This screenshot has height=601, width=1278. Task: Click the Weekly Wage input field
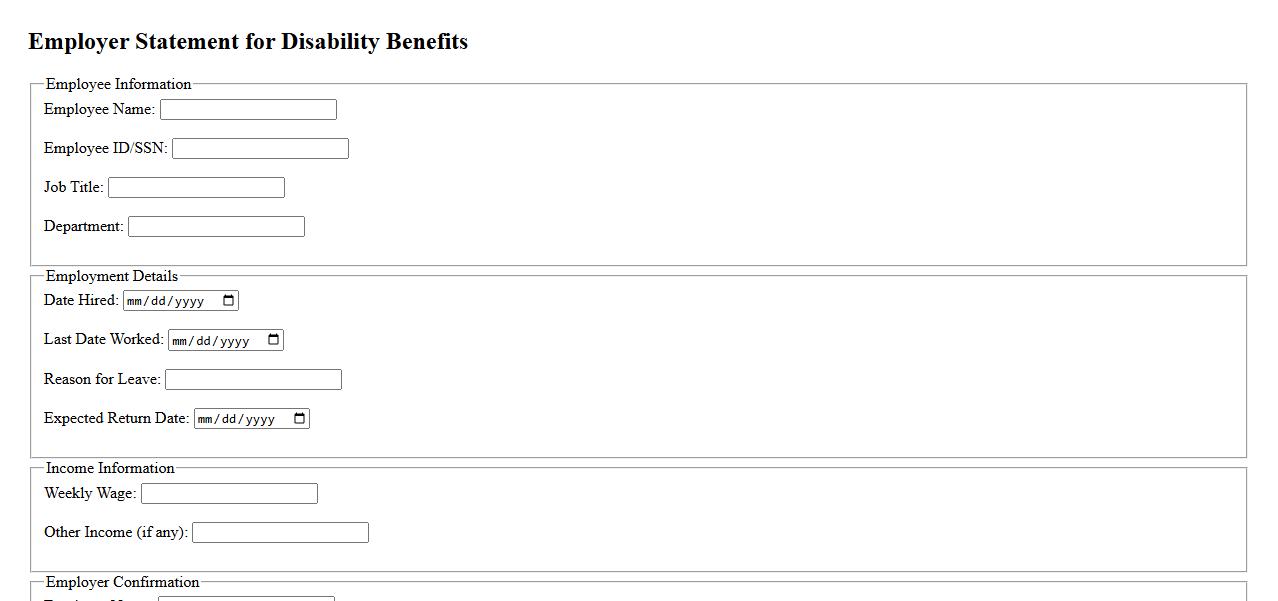(x=229, y=494)
